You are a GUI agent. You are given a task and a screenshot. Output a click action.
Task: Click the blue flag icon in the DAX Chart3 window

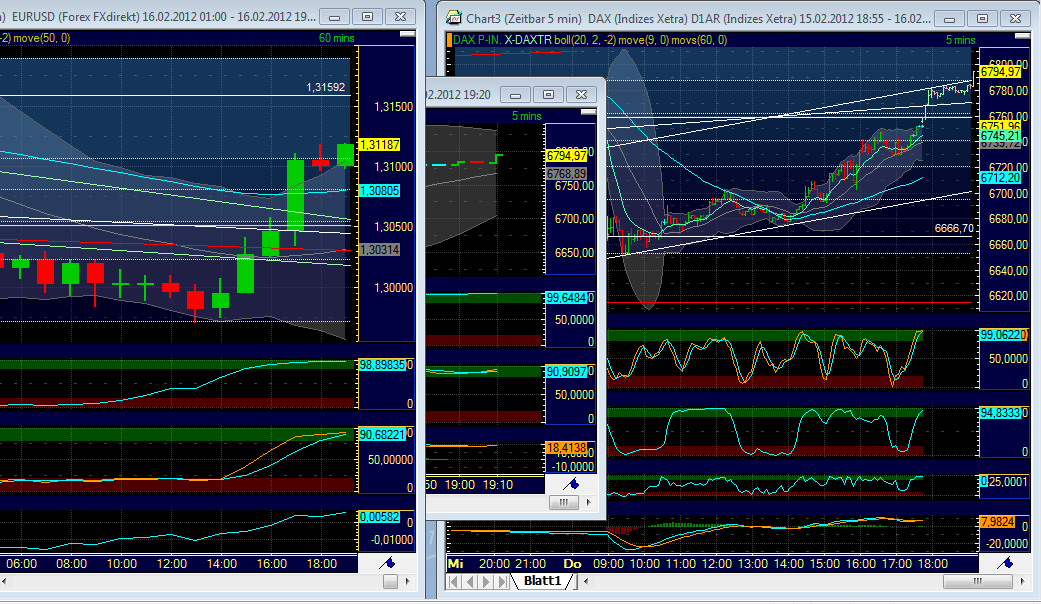click(x=1010, y=563)
